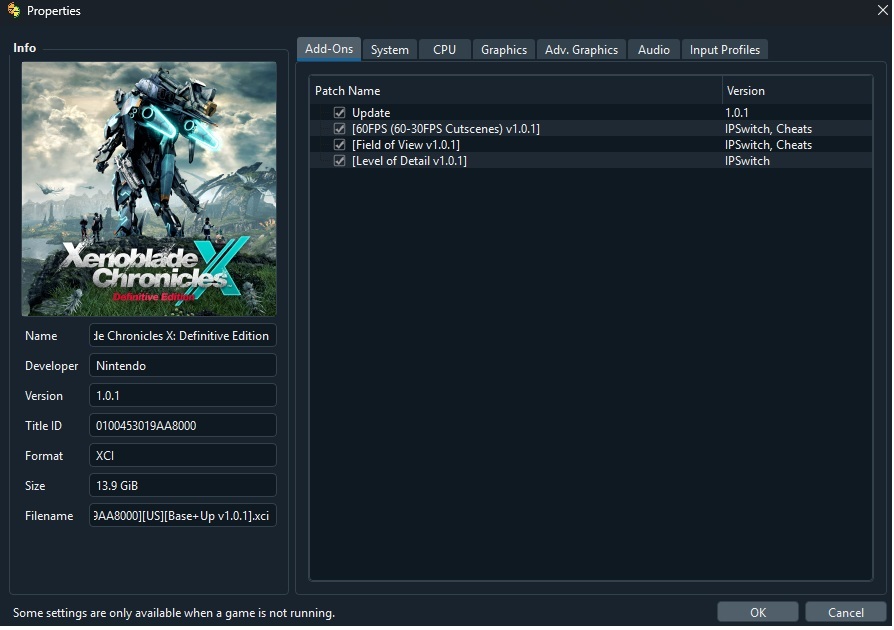Click the 'Some settings are only available' notice
This screenshot has height=630, width=894.
174,613
